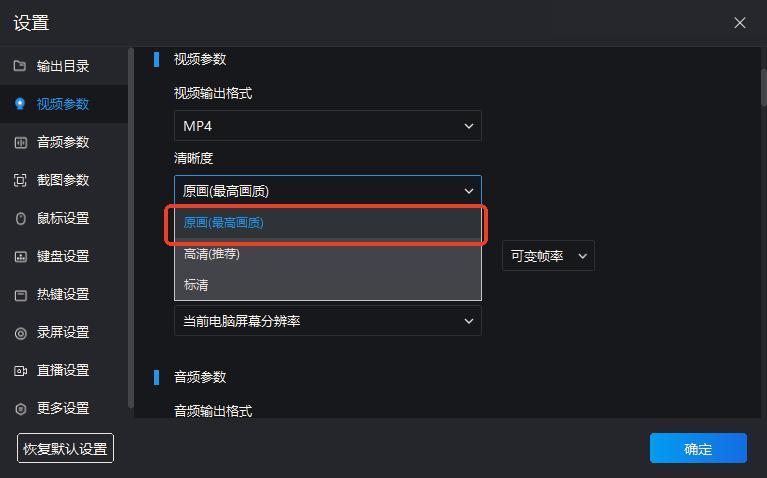The width and height of the screenshot is (767, 478).
Task: Click the live streaming settings icon
Action: (x=20, y=370)
